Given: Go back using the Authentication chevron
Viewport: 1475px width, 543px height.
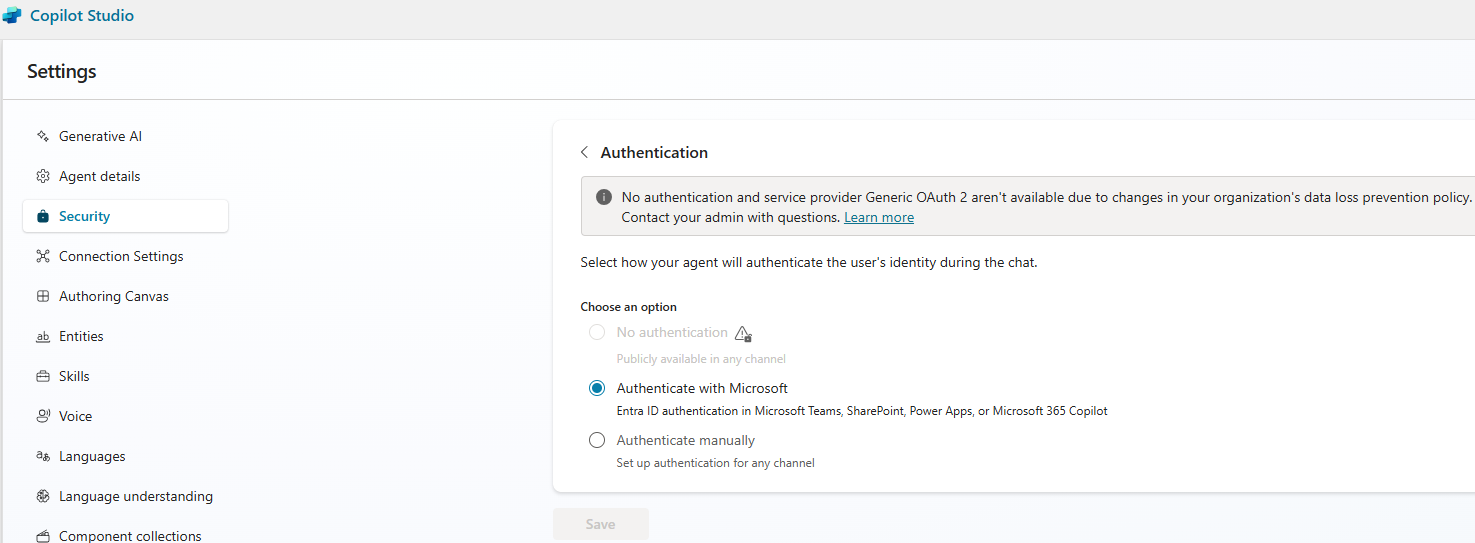Looking at the screenshot, I should click(584, 153).
